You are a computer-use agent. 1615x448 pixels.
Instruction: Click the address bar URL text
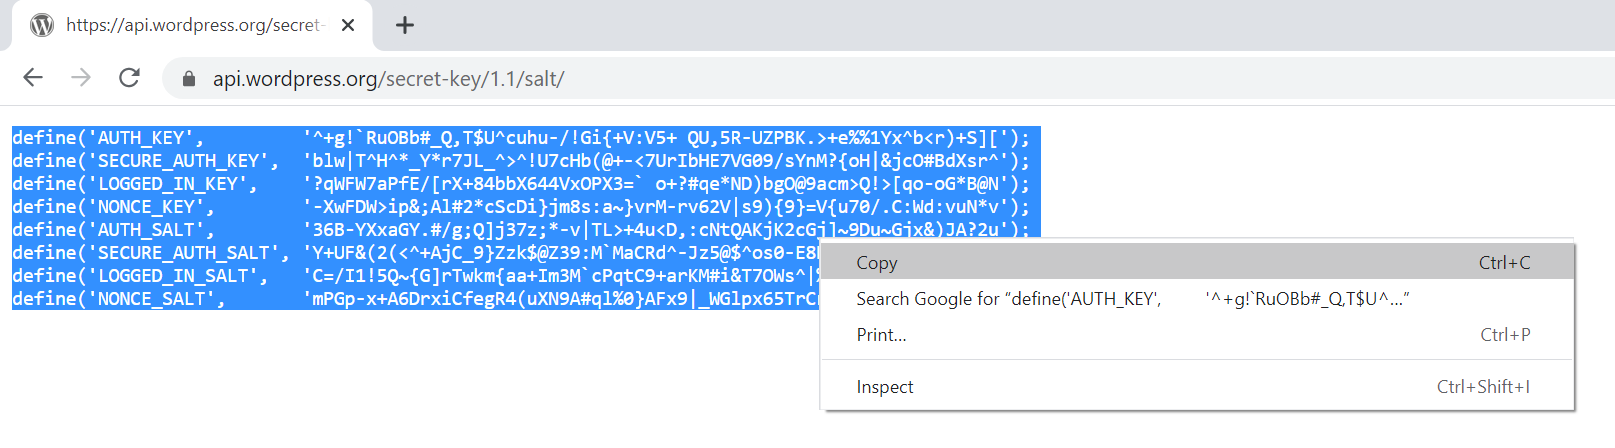coord(388,79)
